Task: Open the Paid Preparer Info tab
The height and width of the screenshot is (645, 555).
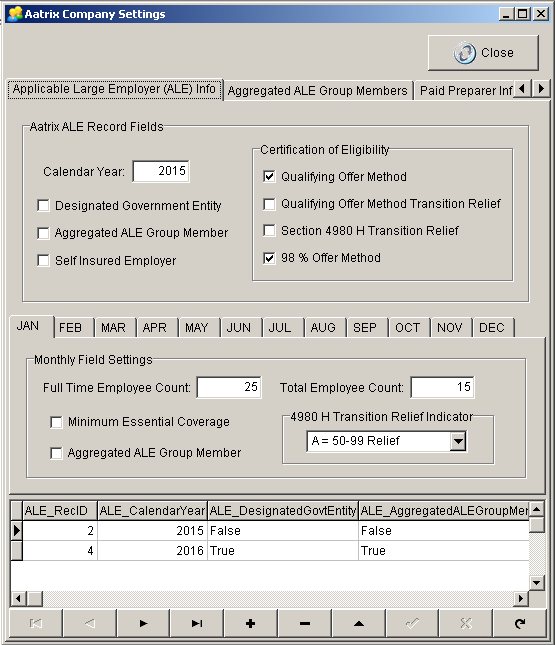Action: pos(465,90)
